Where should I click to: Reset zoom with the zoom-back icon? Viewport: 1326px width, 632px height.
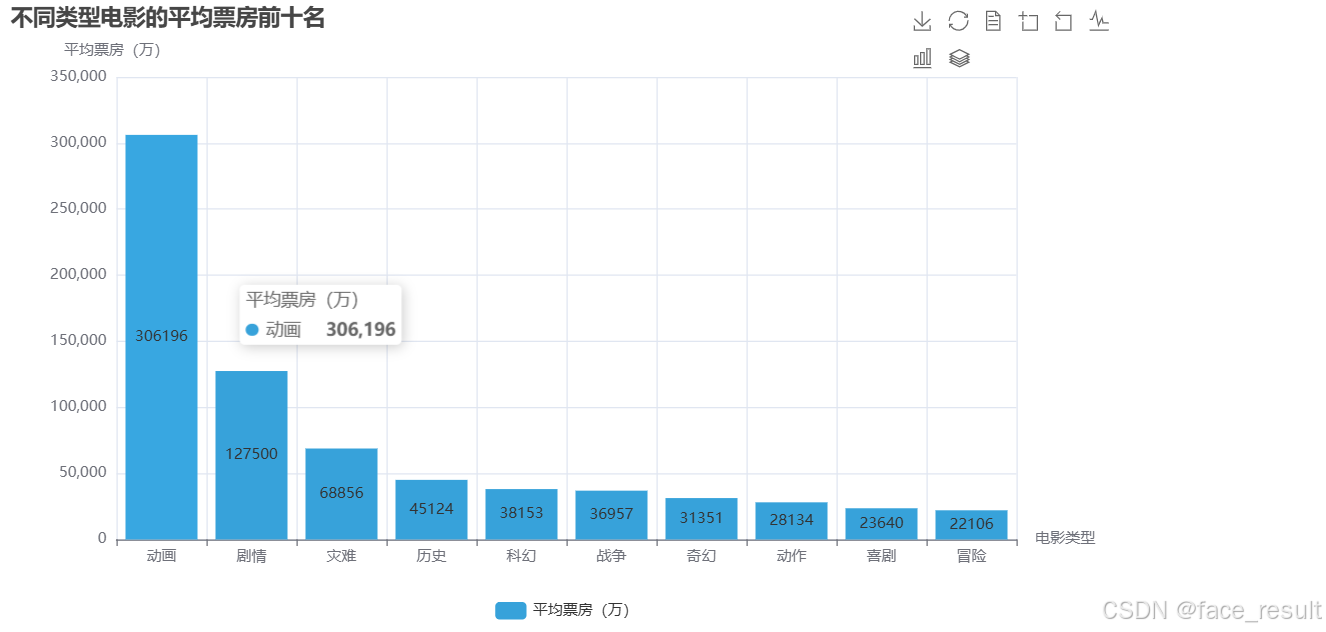(x=1063, y=21)
